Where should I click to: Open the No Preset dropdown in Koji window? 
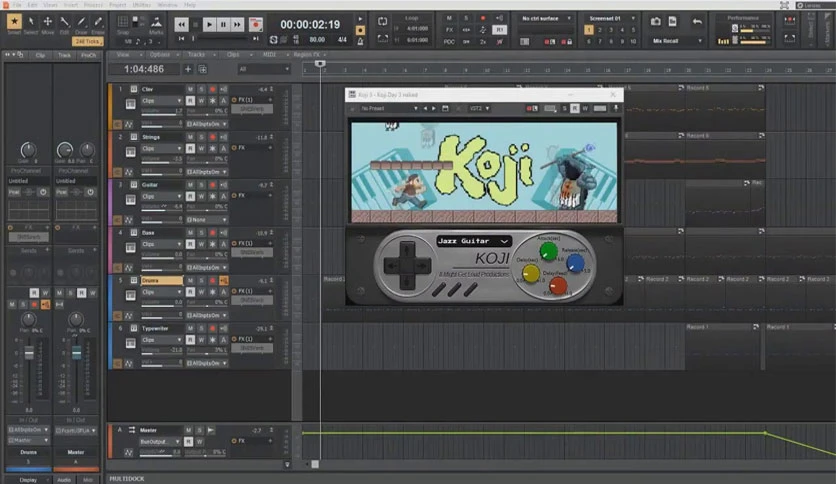tap(389, 108)
